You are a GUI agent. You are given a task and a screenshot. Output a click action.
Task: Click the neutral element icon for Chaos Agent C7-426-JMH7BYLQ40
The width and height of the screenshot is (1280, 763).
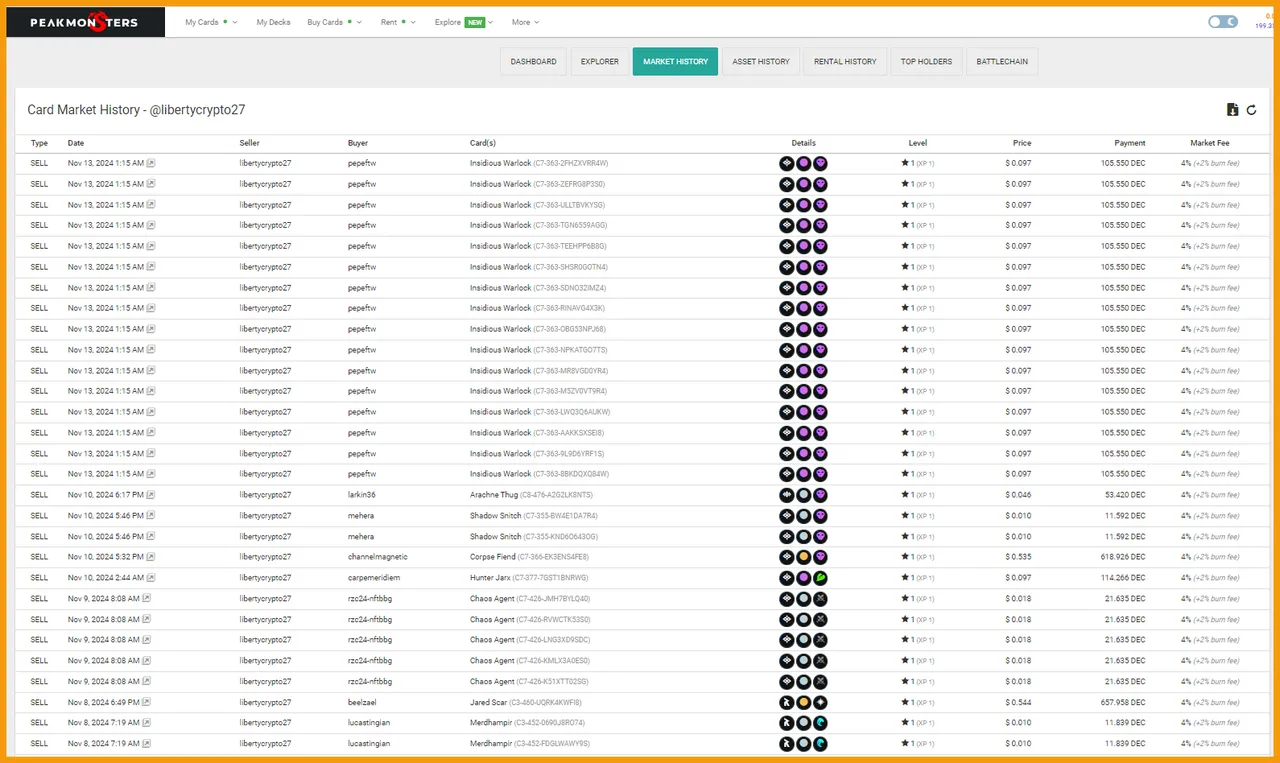click(820, 599)
